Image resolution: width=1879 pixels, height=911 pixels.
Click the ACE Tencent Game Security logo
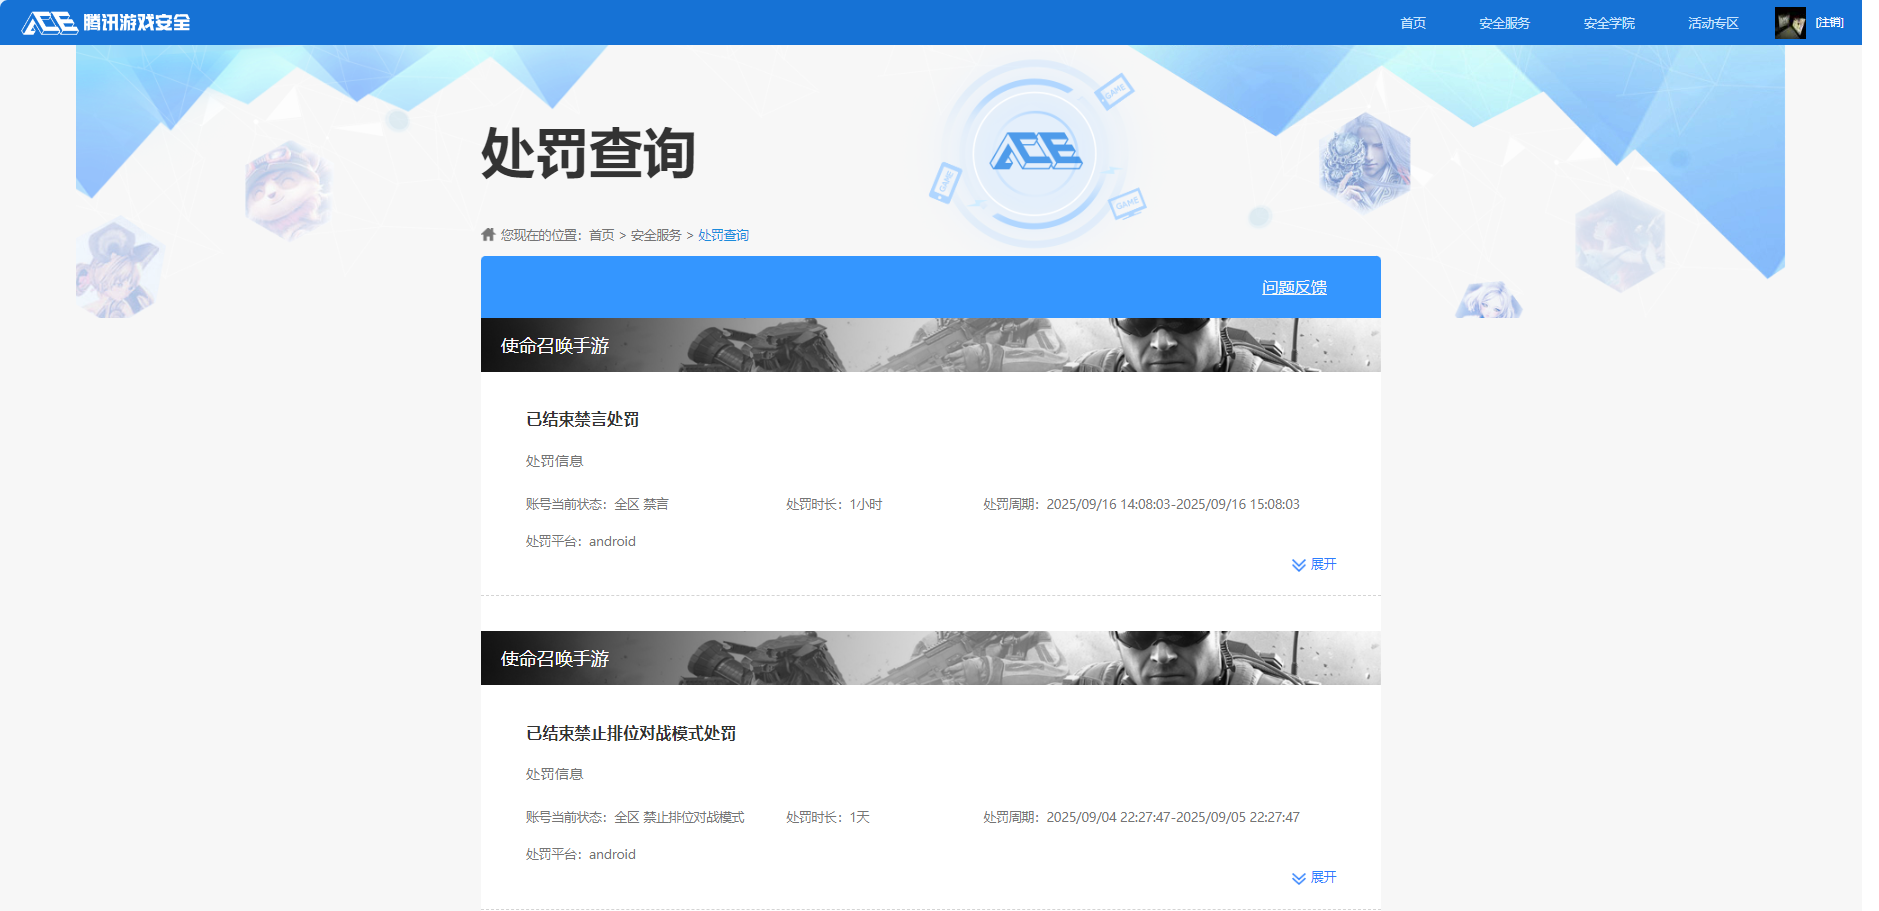[x=106, y=22]
